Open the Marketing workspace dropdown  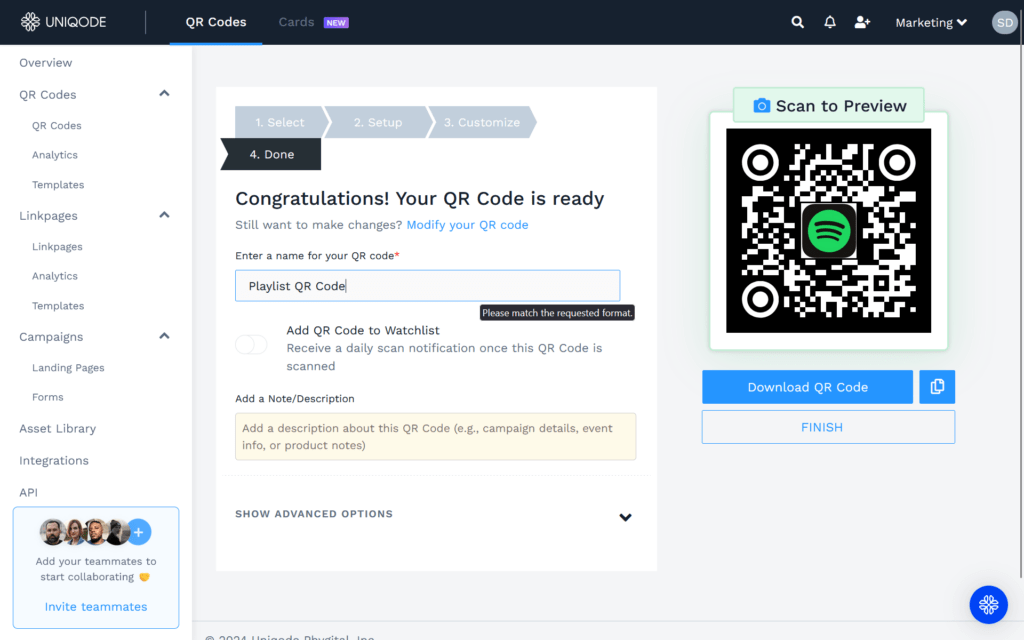[929, 22]
